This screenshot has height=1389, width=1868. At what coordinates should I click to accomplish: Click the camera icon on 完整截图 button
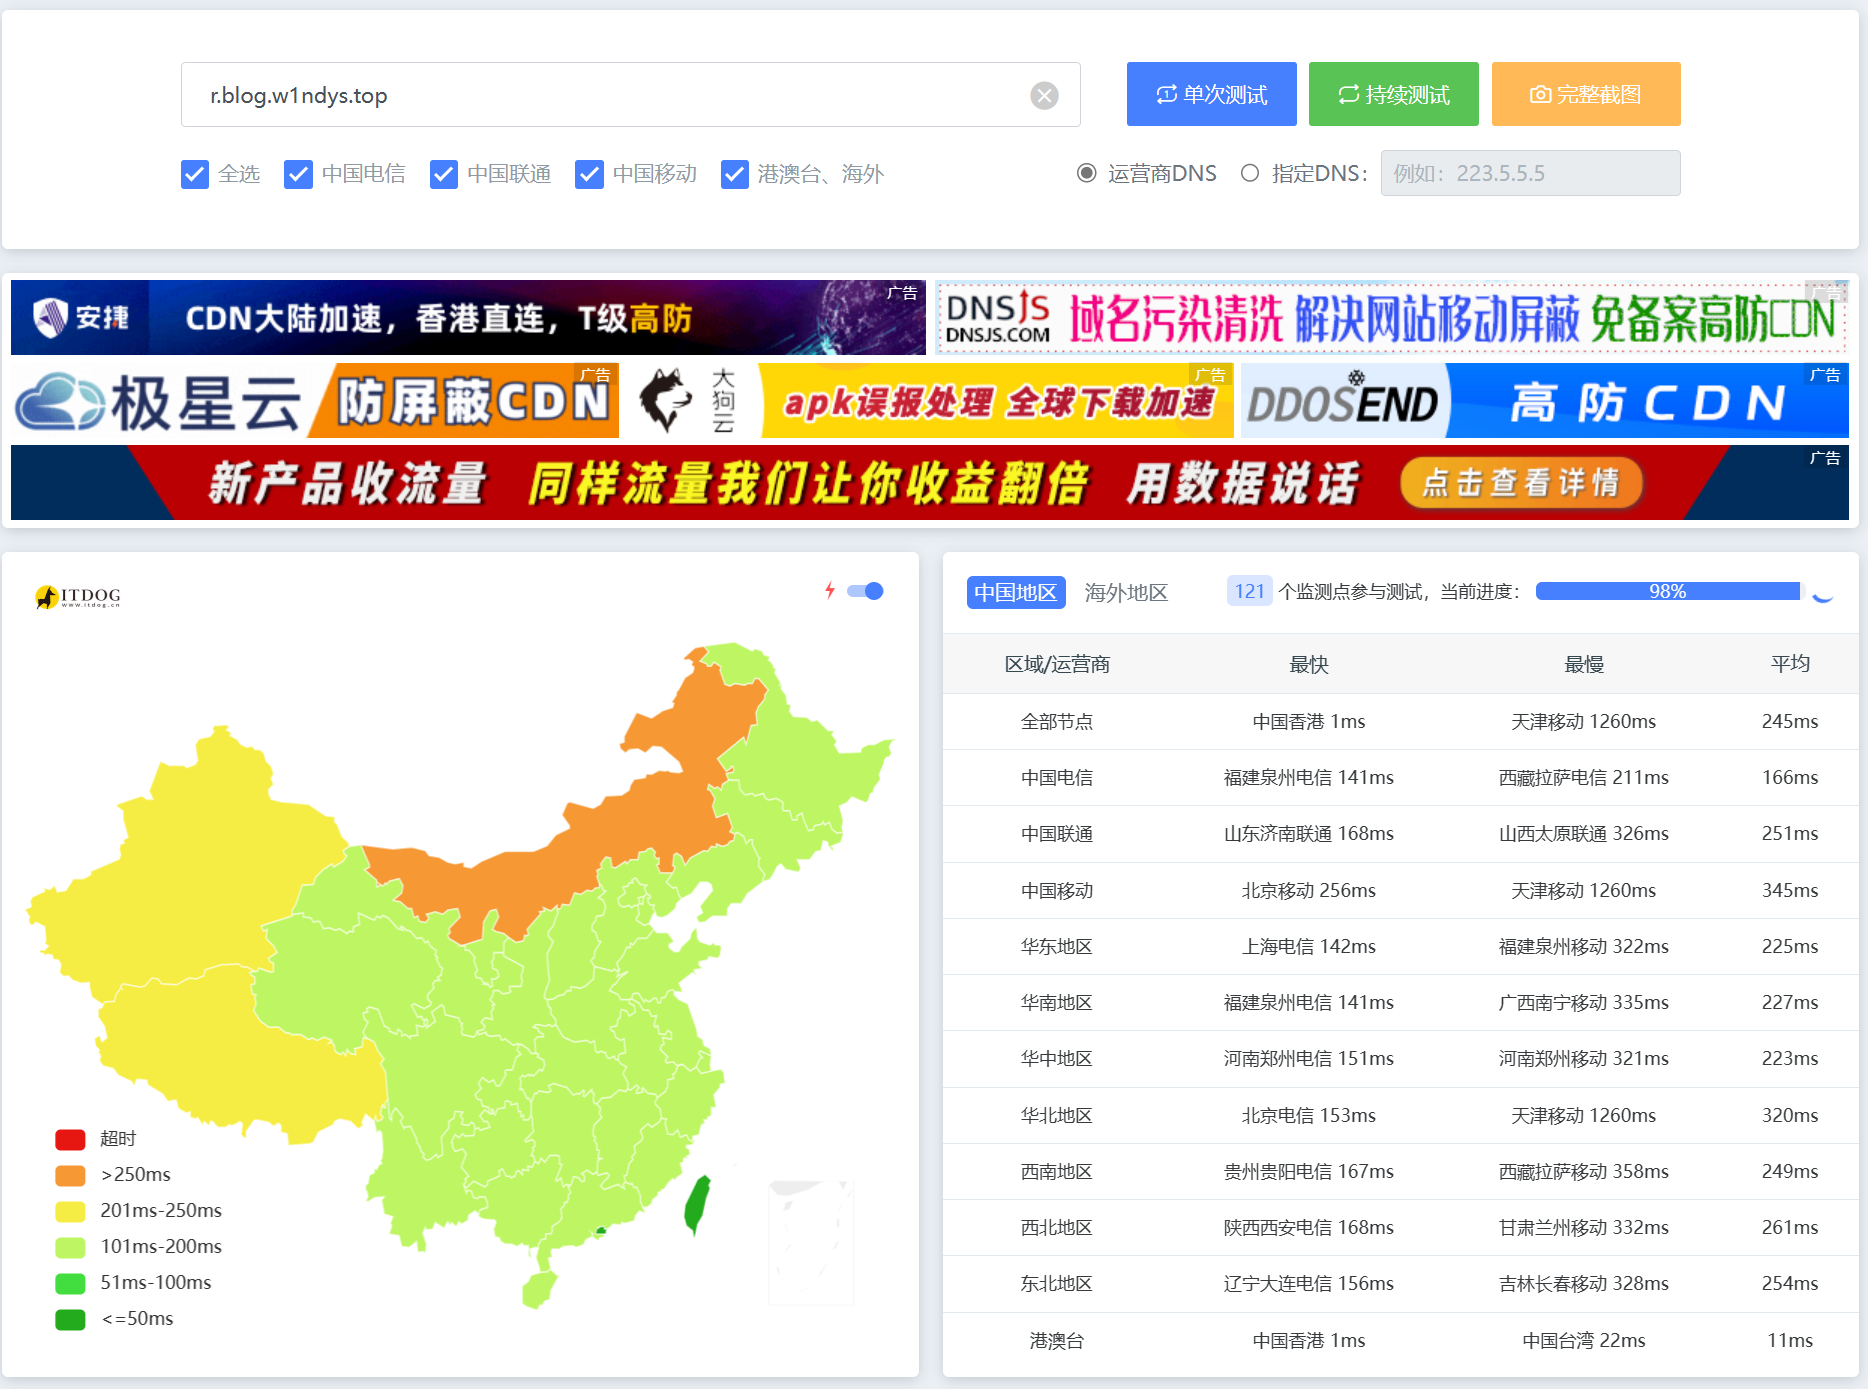point(1539,93)
